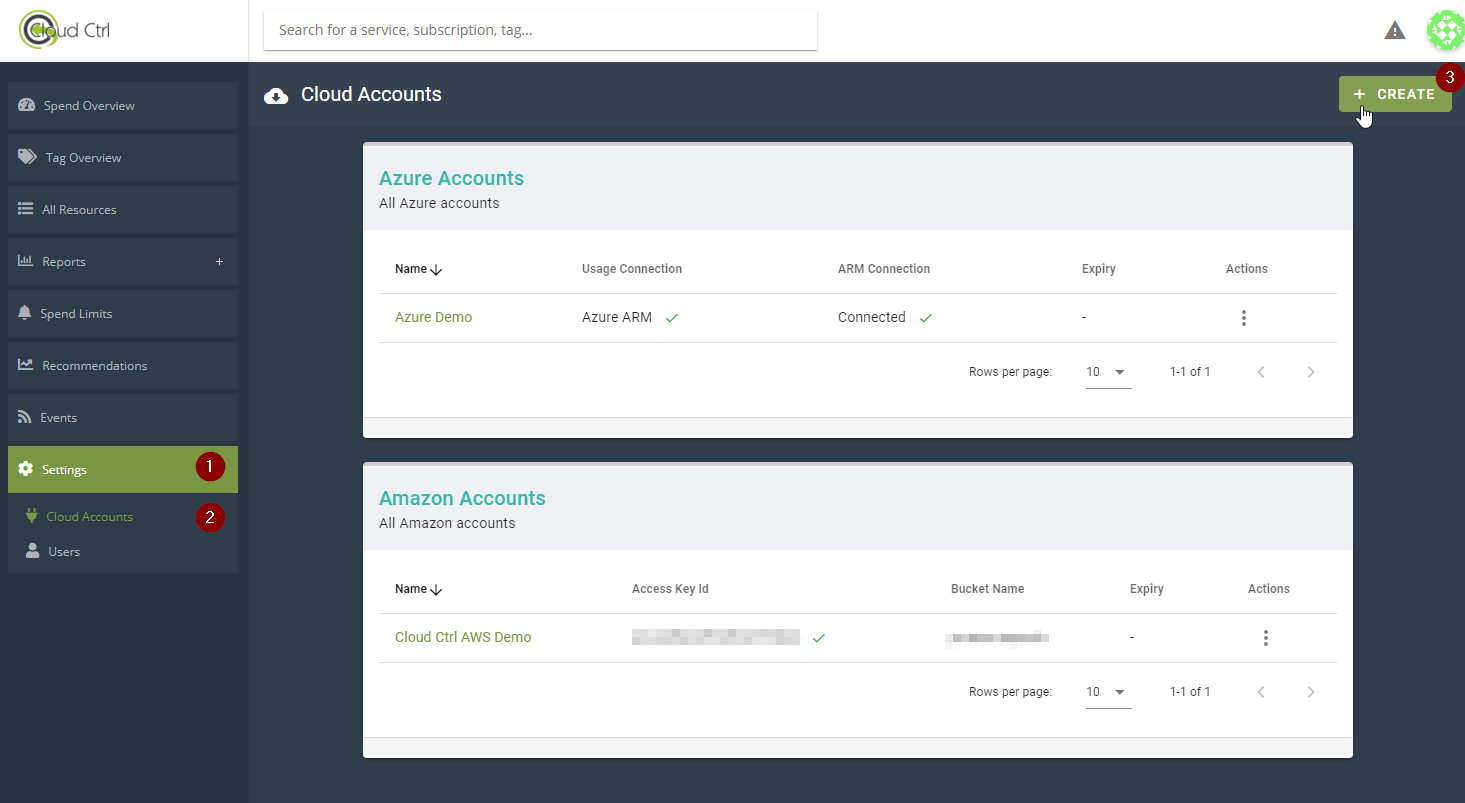Open the Users settings page
The width and height of the screenshot is (1465, 803).
pos(64,552)
